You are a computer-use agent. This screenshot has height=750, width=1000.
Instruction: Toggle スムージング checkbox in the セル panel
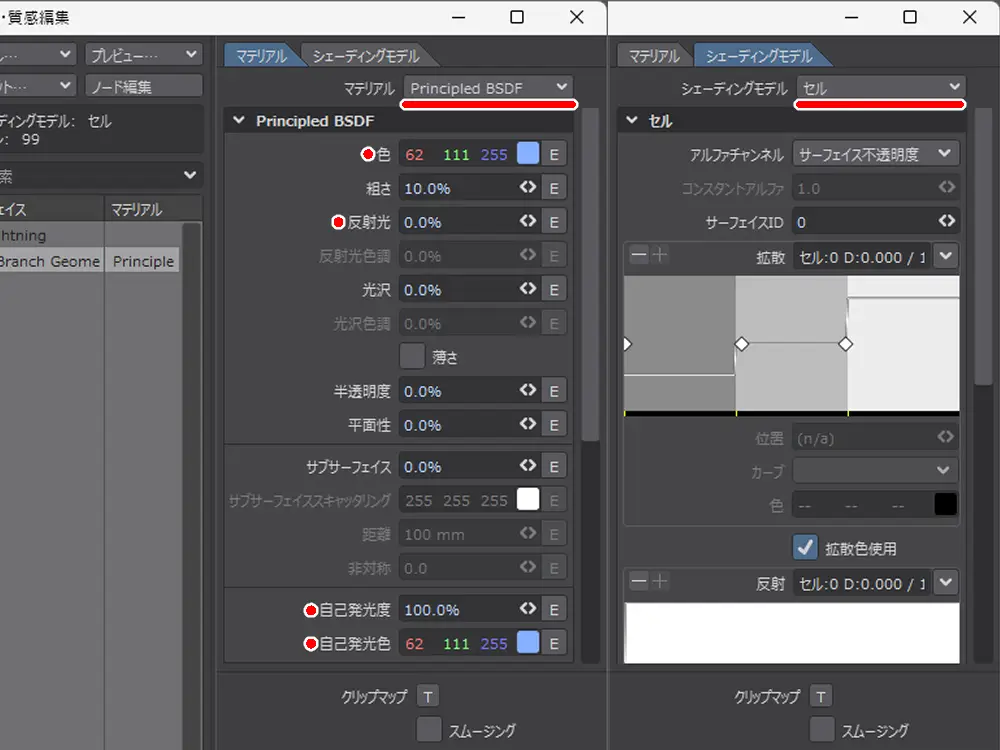[x=822, y=730]
